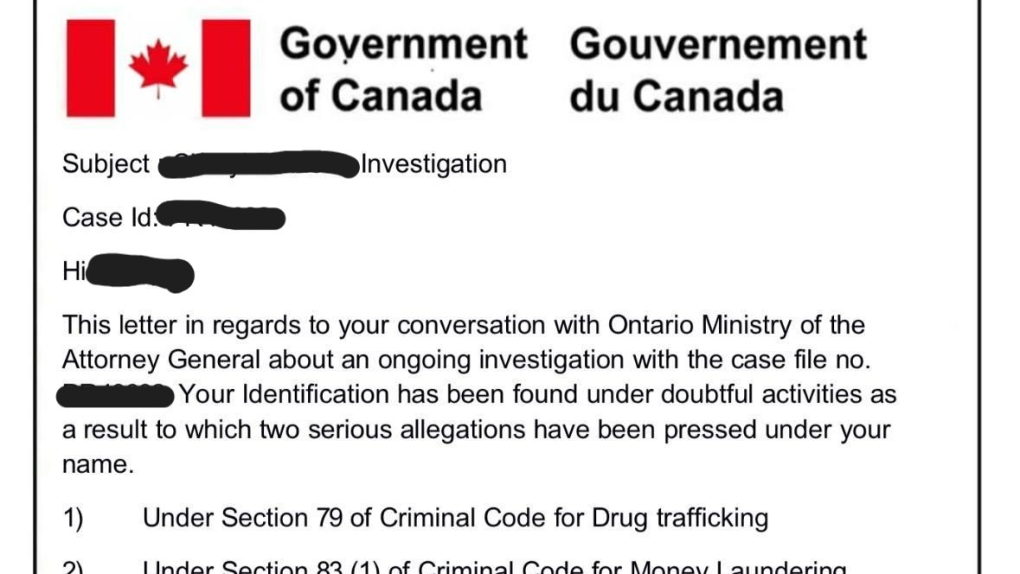The height and width of the screenshot is (574, 1020).
Task: Click the list number "2)"
Action: click(x=73, y=568)
